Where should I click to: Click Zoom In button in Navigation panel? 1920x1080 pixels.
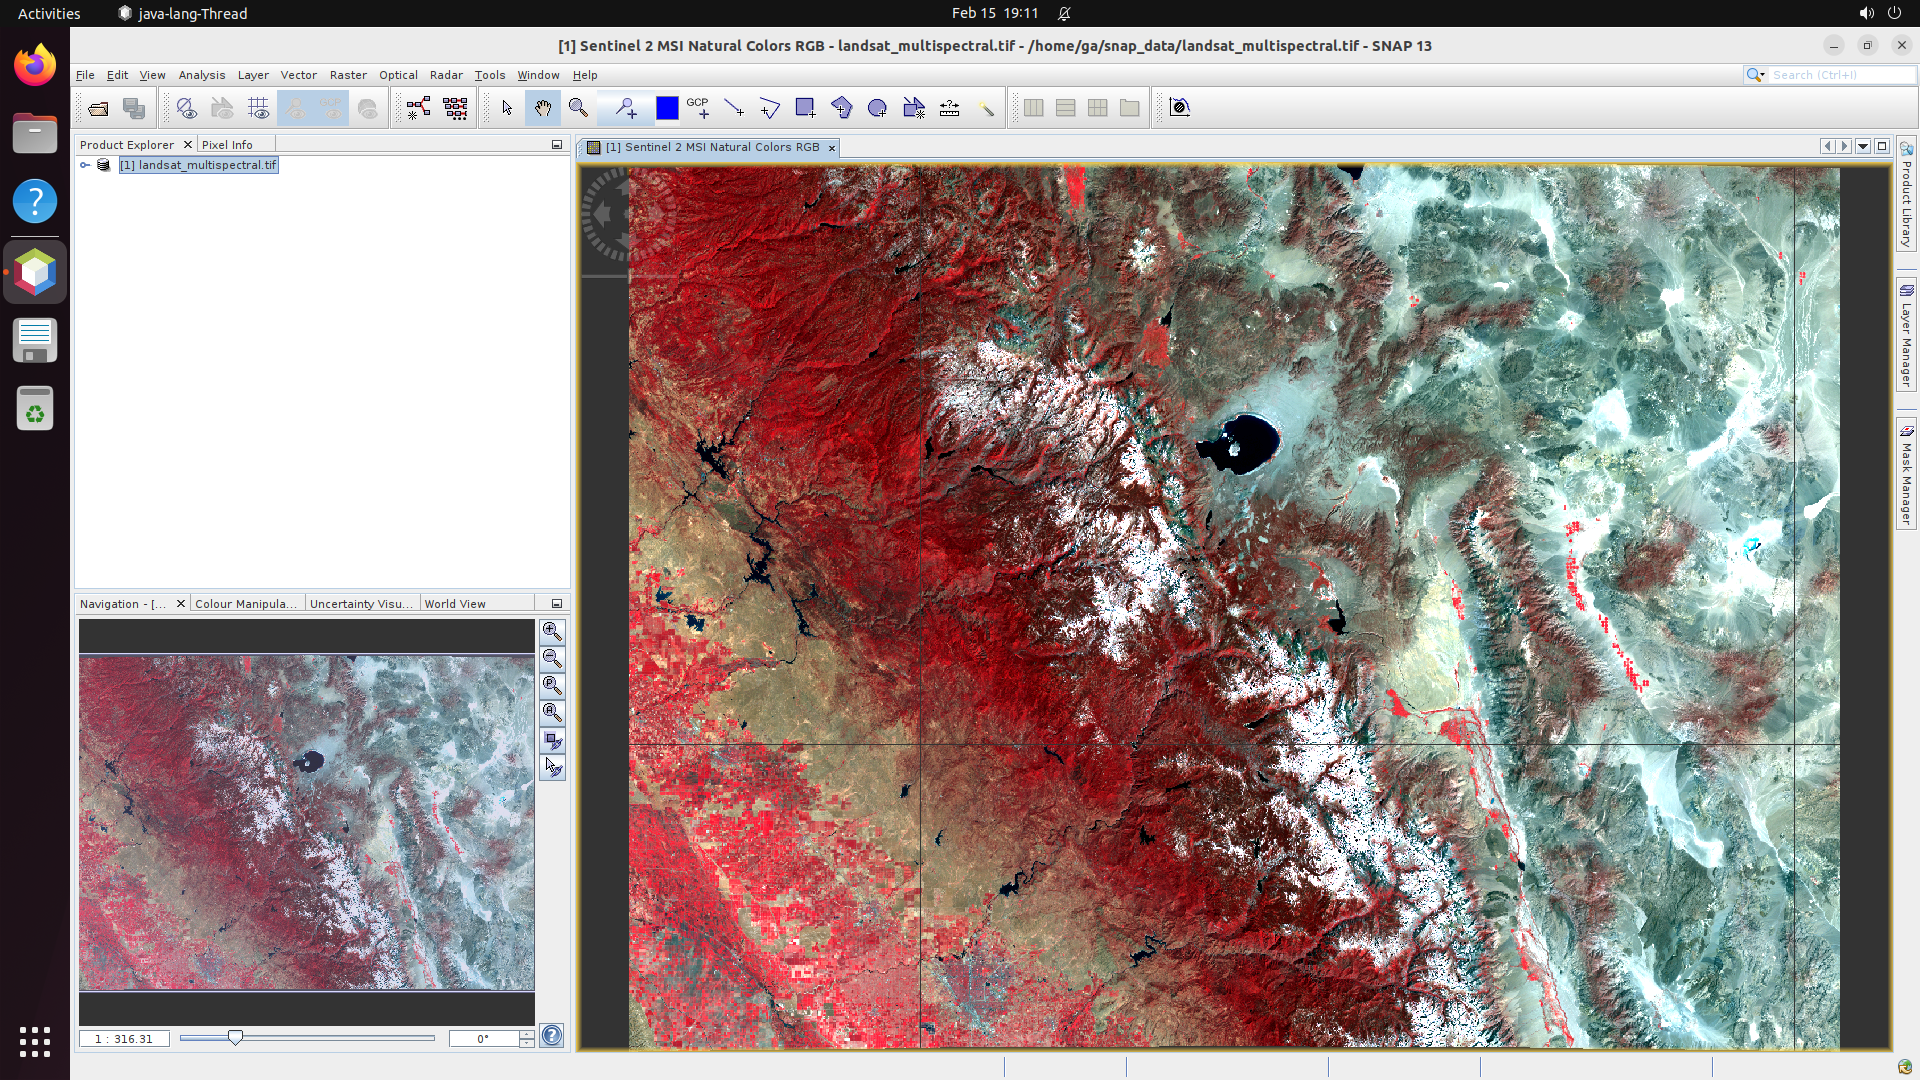[552, 631]
